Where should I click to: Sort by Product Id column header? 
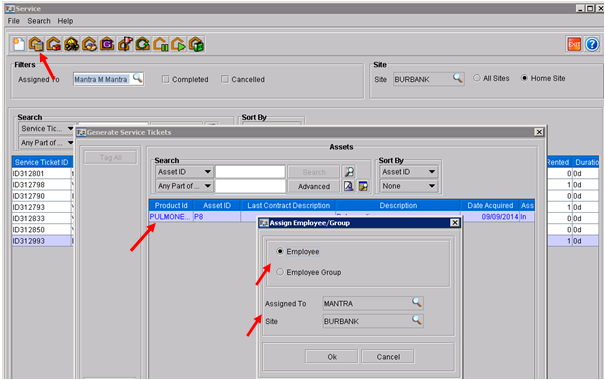pos(171,205)
